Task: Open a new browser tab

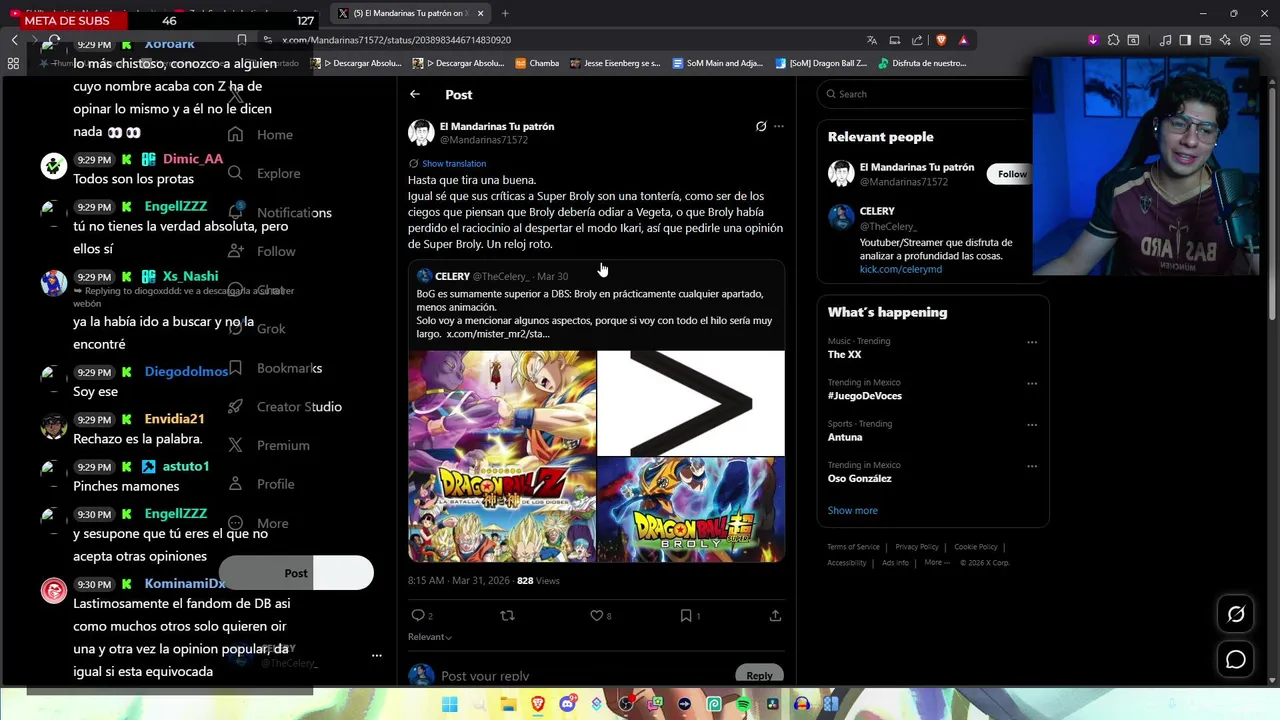Action: point(505,13)
